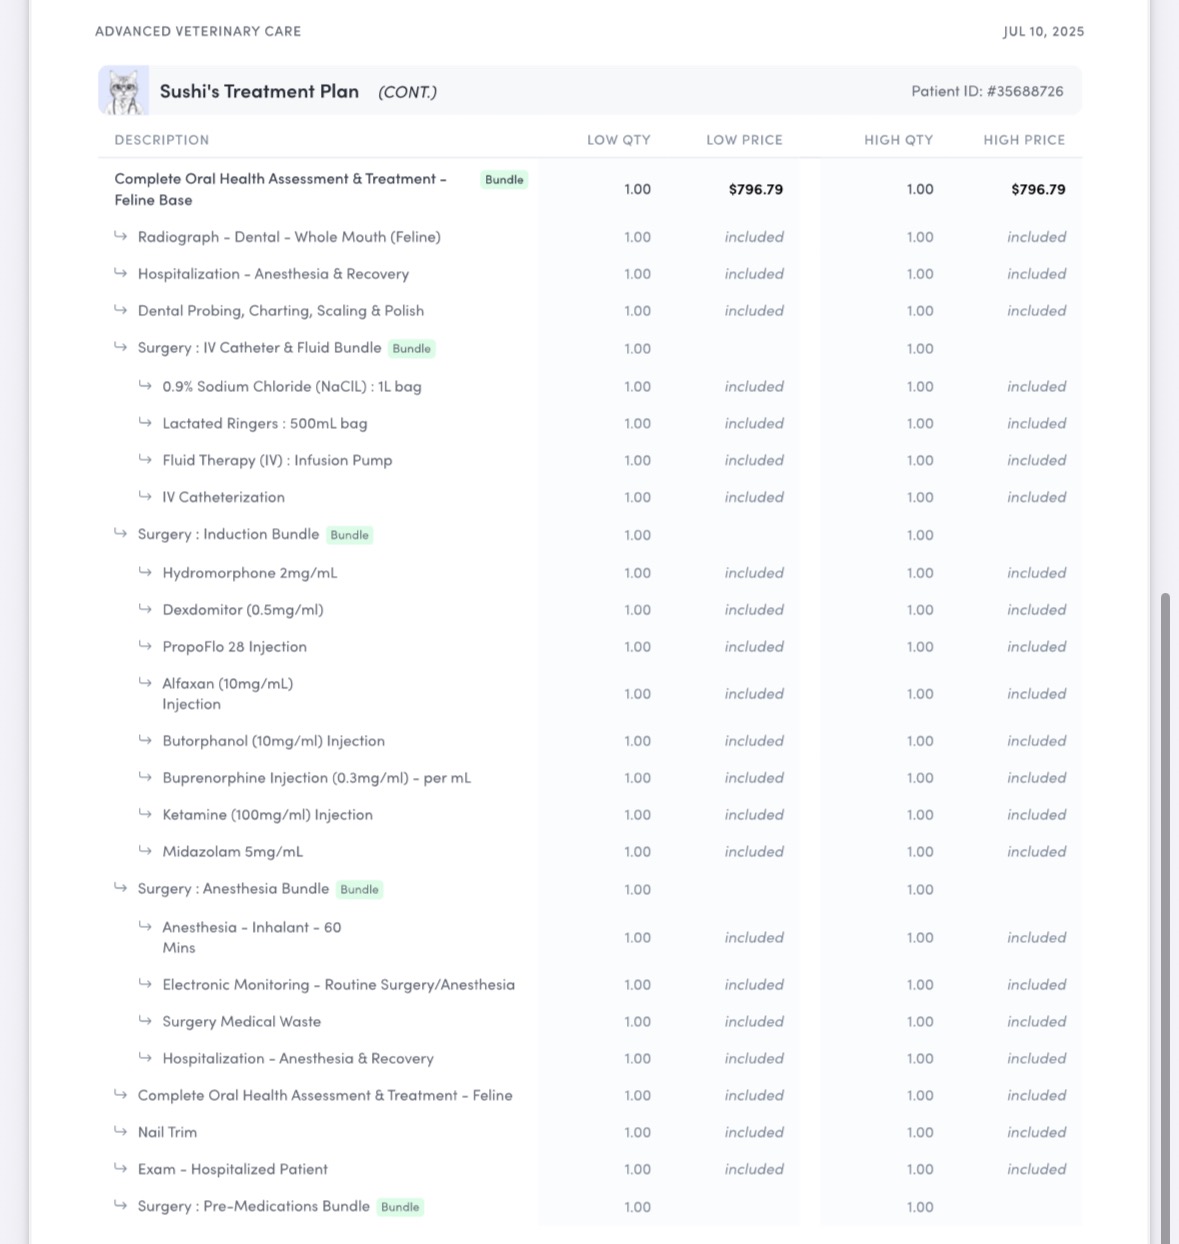Click the LOW PRICE column header
The image size is (1179, 1244).
(x=745, y=140)
